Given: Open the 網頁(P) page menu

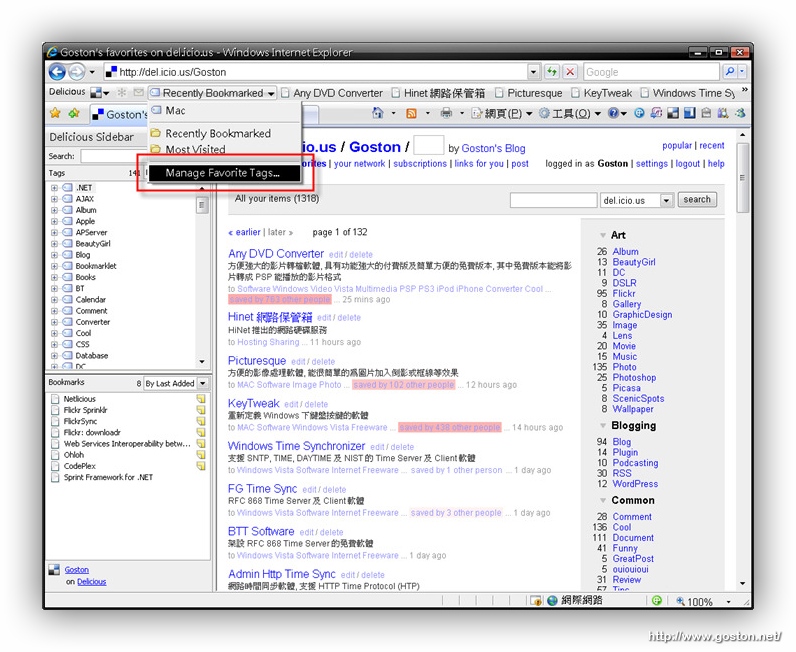Looking at the screenshot, I should click(x=502, y=113).
